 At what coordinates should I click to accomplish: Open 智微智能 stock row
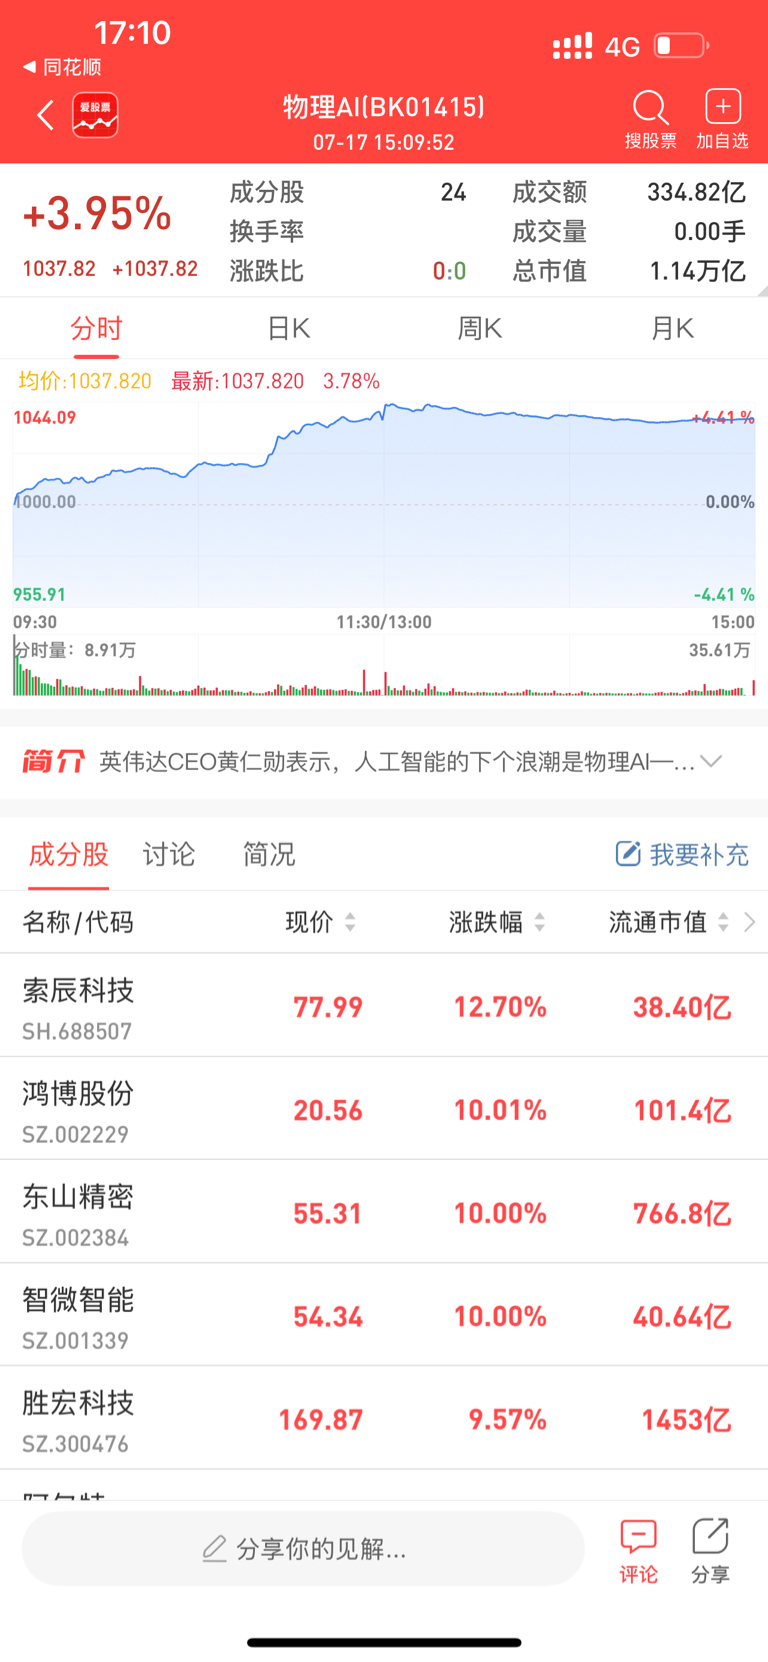pyautogui.click(x=384, y=1314)
